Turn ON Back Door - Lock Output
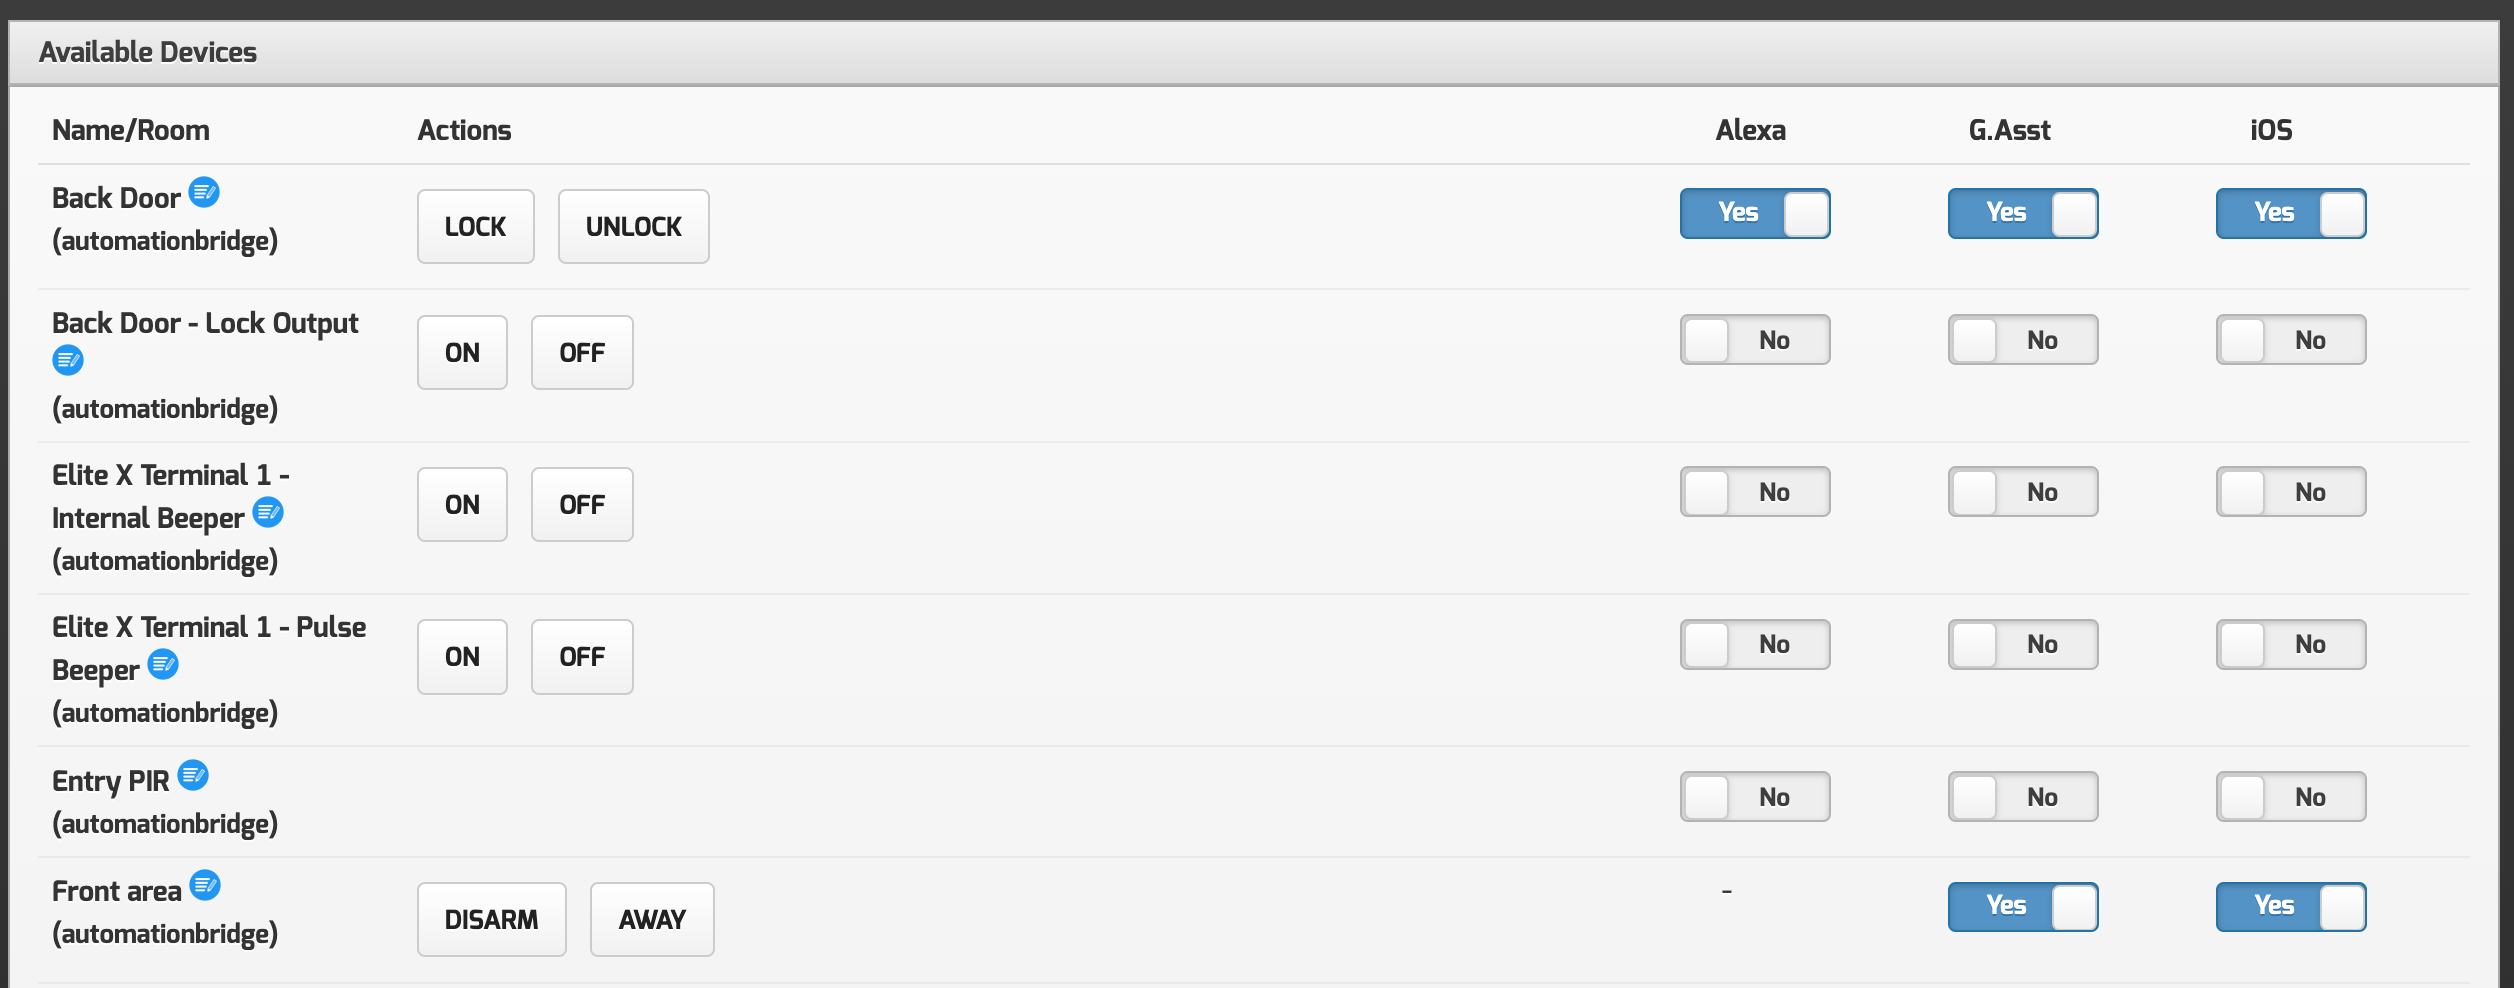The height and width of the screenshot is (988, 2514). tap(462, 353)
